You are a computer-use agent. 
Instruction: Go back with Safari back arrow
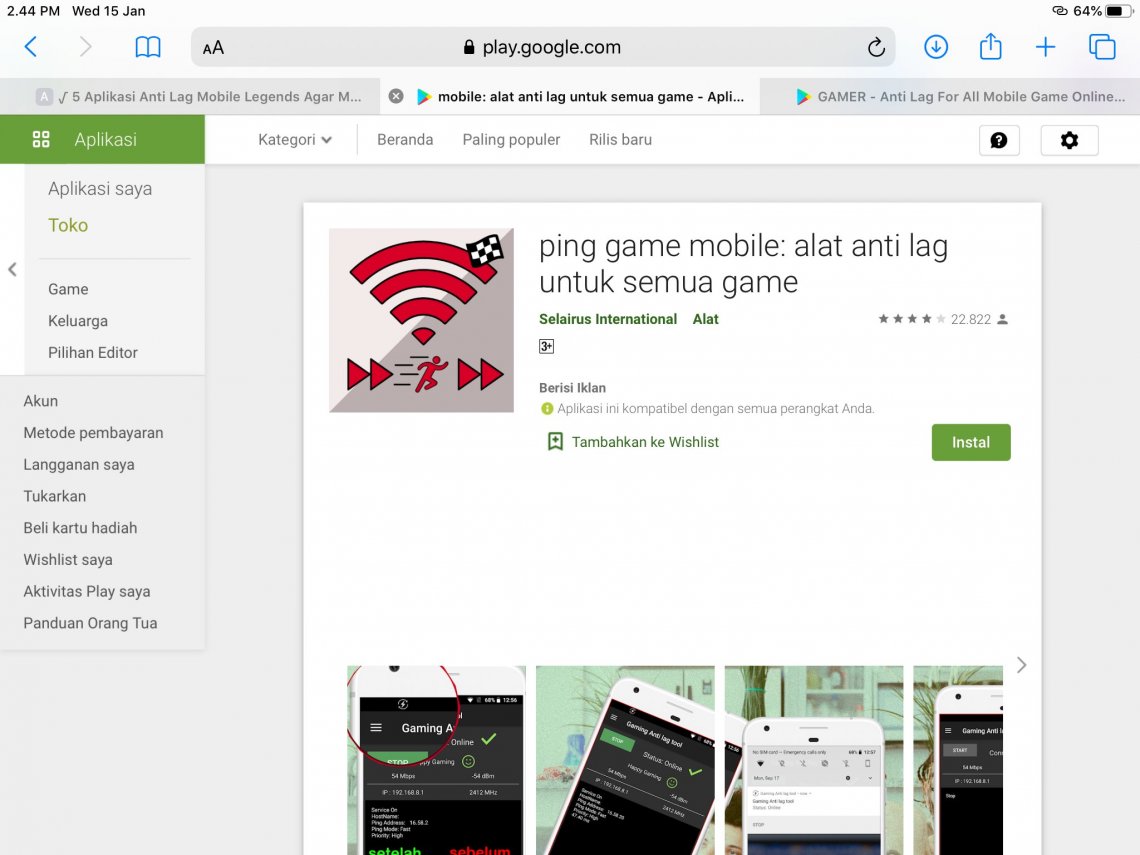click(31, 47)
